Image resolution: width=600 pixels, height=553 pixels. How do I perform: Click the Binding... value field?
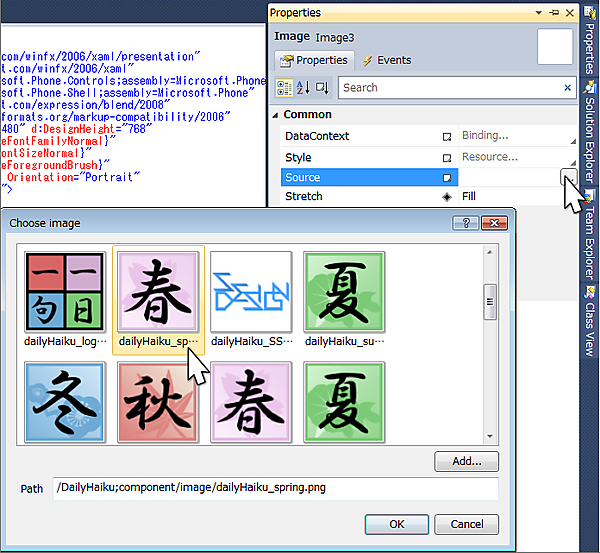518,135
